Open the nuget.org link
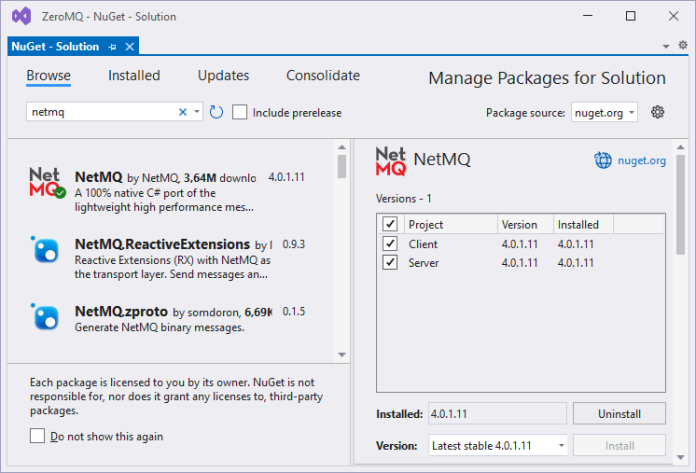 pyautogui.click(x=641, y=160)
